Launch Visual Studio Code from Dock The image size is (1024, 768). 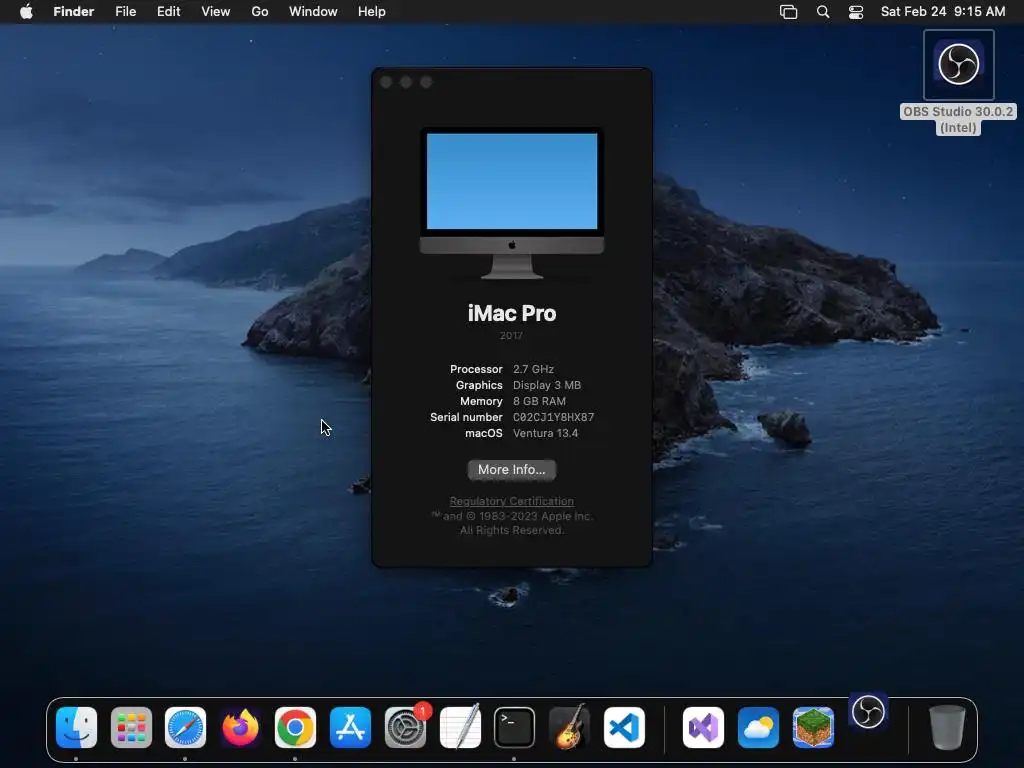pos(624,727)
